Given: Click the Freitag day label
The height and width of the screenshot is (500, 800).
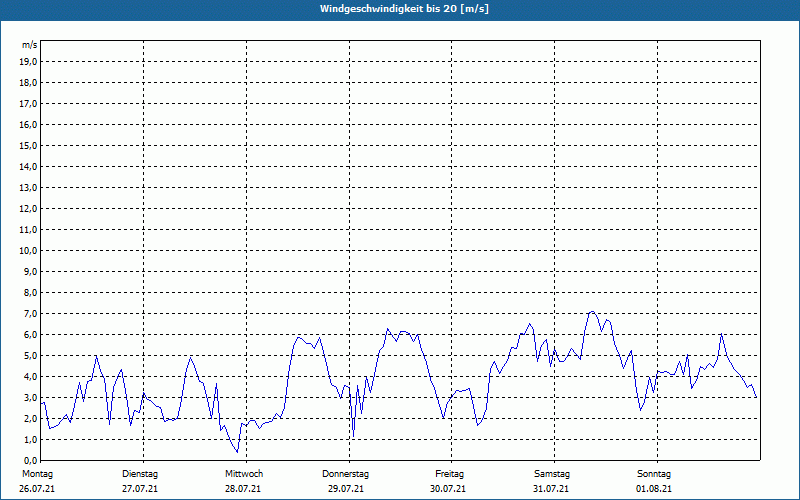Looking at the screenshot, I should tap(449, 474).
